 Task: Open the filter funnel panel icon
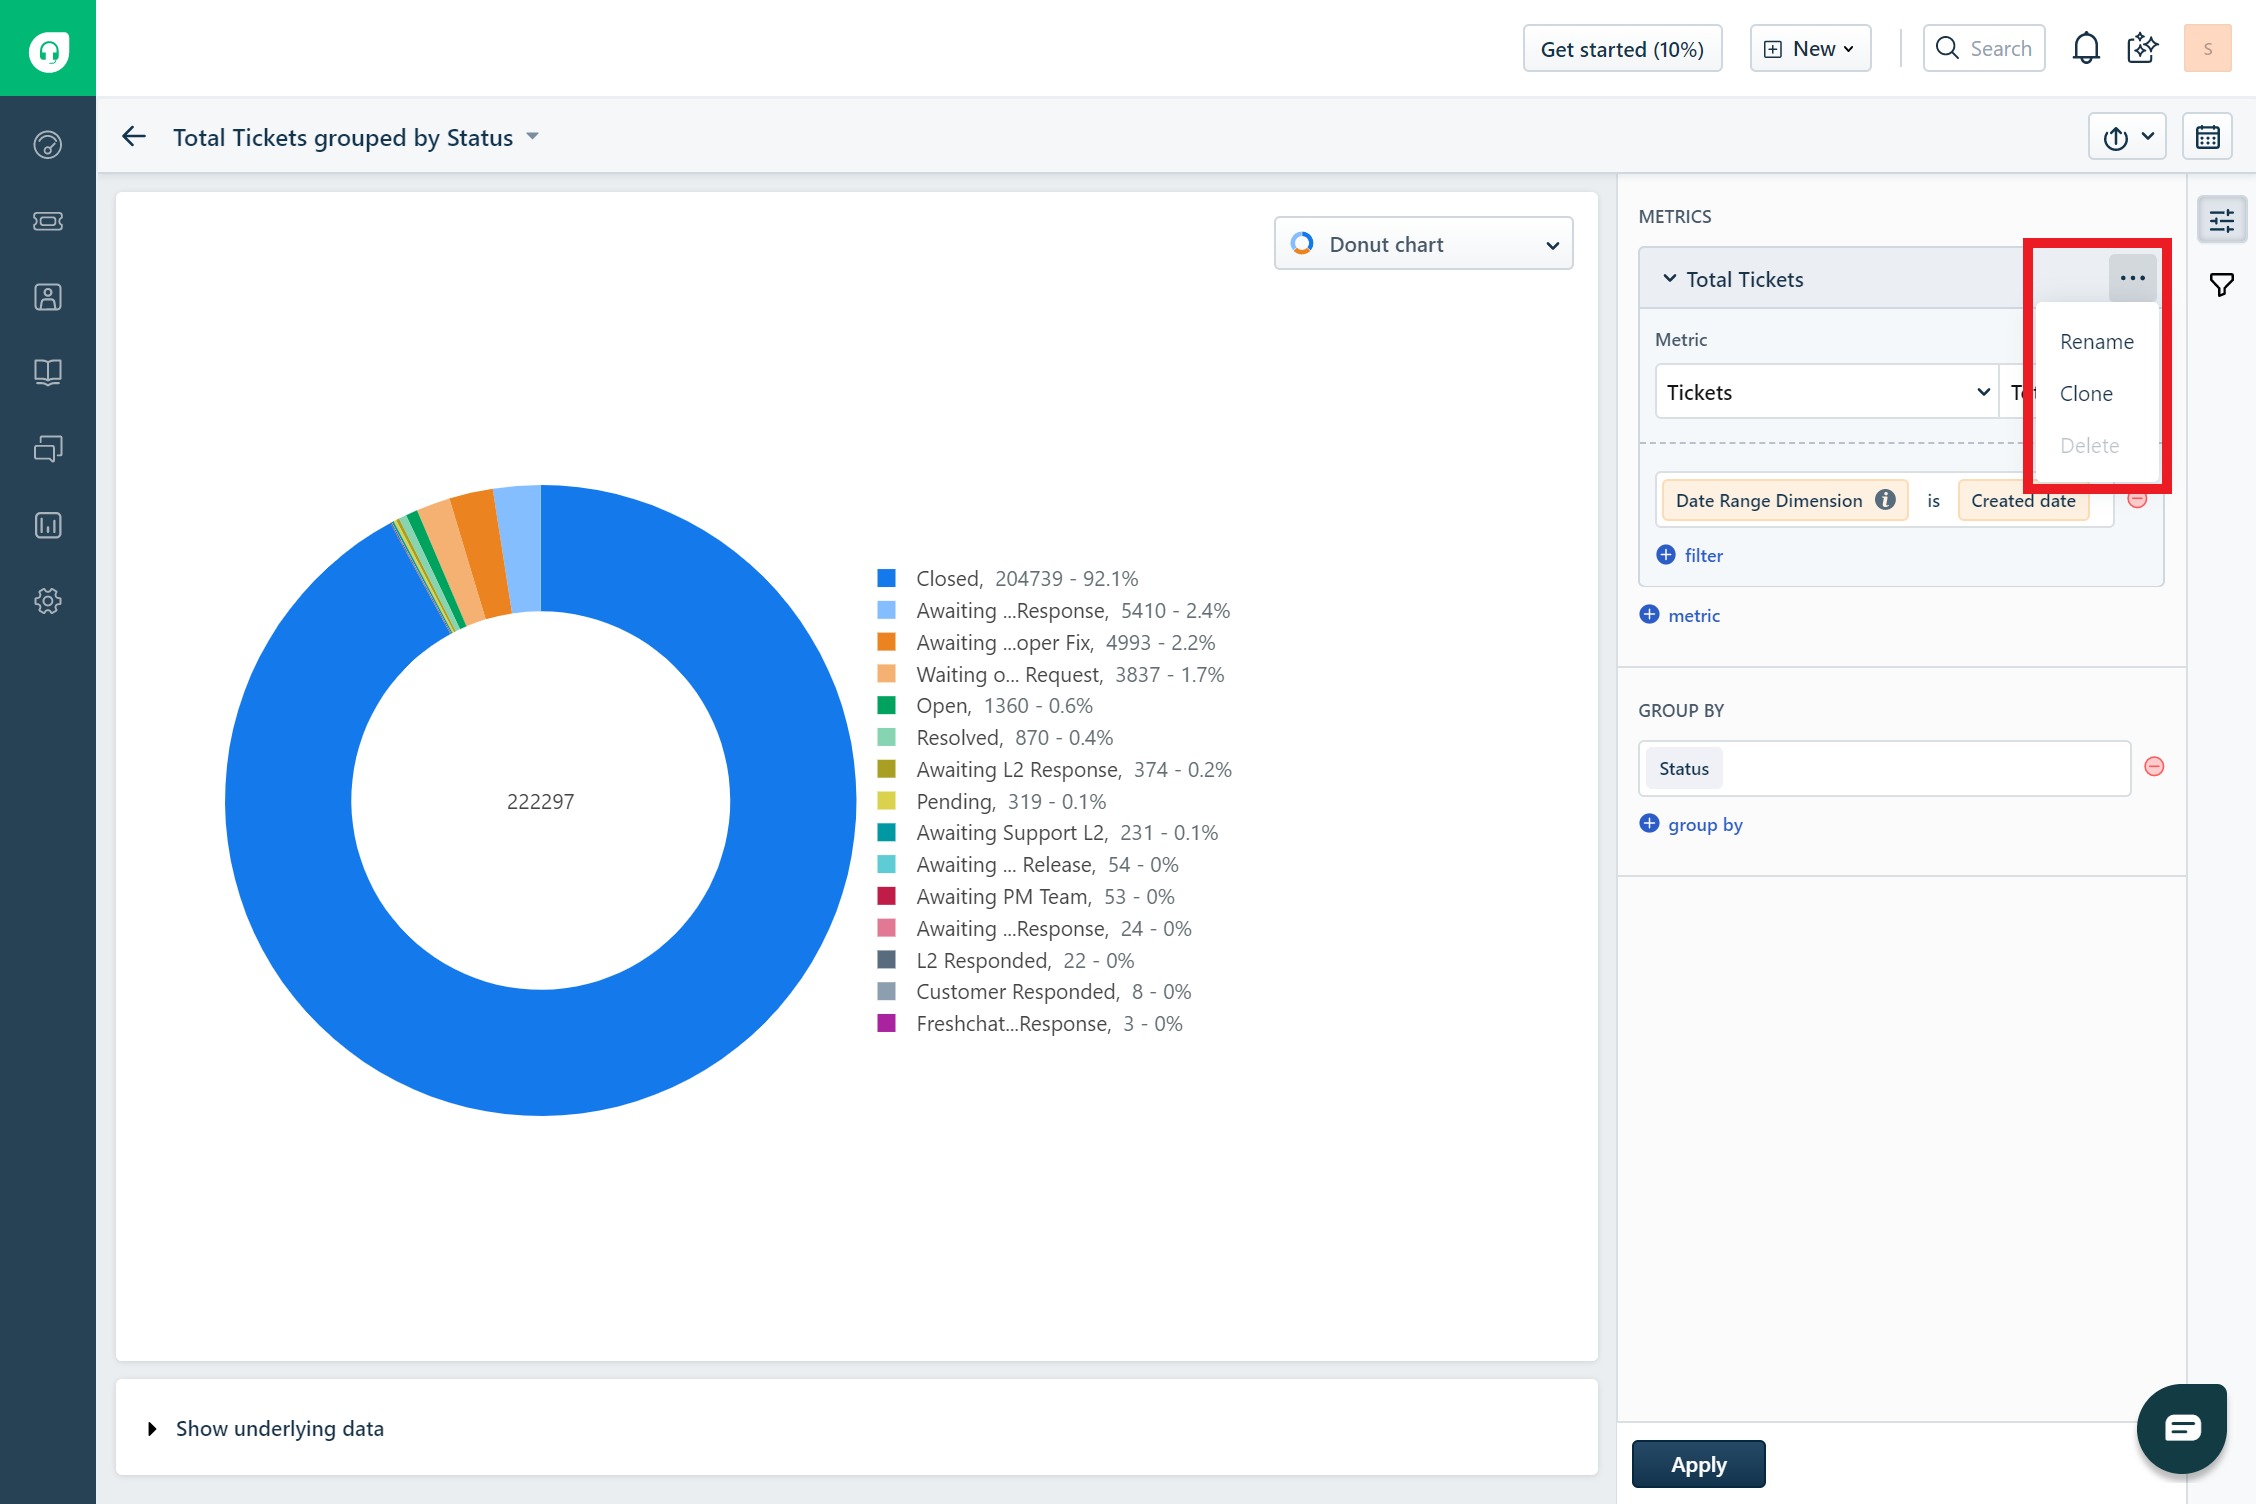coord(2221,285)
